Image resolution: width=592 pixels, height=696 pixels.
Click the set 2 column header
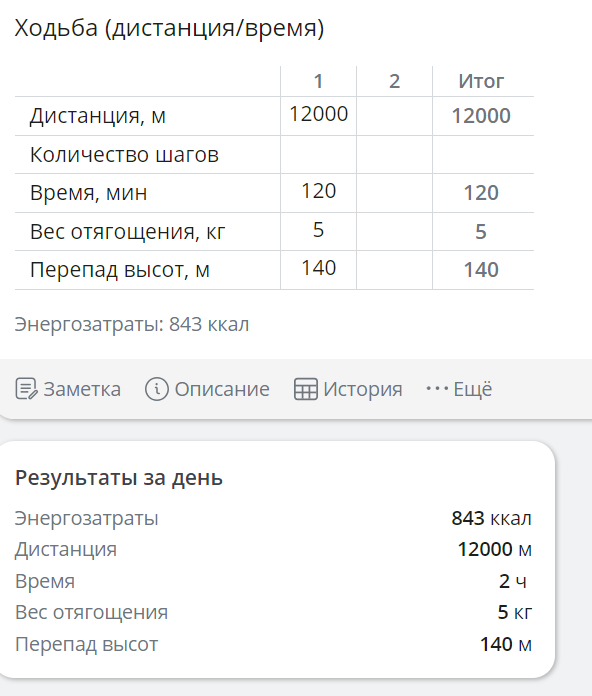(395, 81)
